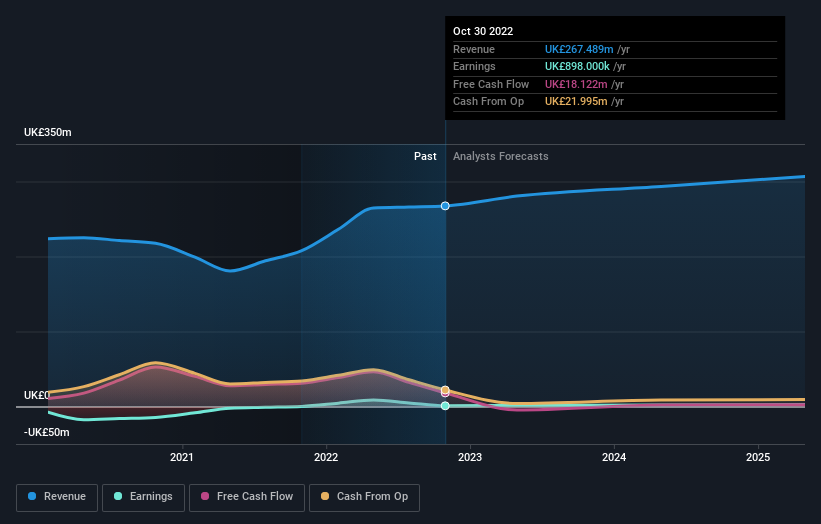
Task: Toggle the Free Cash Flow legend button
Action: [x=247, y=497]
